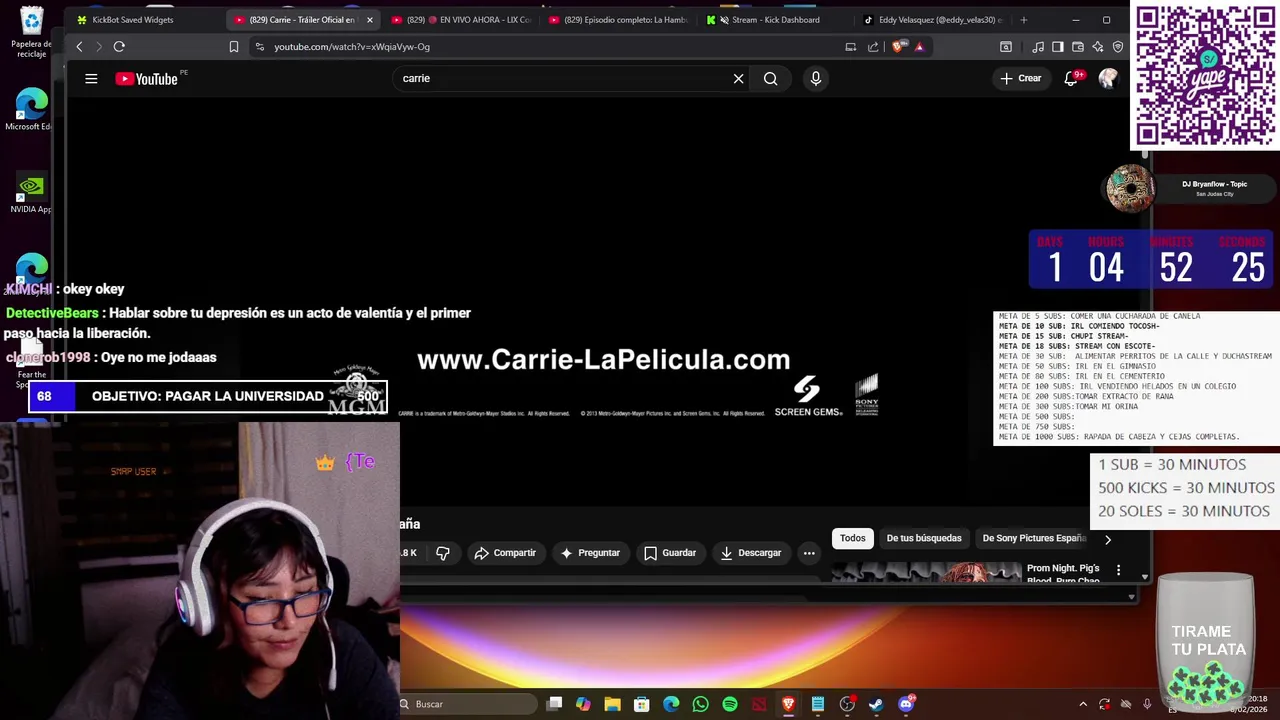Open Brave VPN shield icon

coord(1118,47)
